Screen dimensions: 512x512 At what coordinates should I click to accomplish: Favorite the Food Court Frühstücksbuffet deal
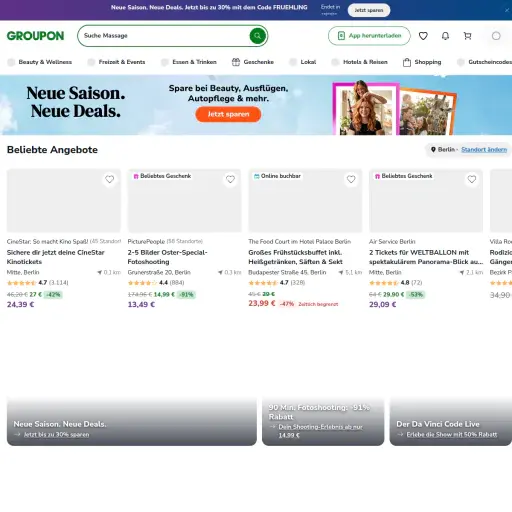pyautogui.click(x=351, y=179)
